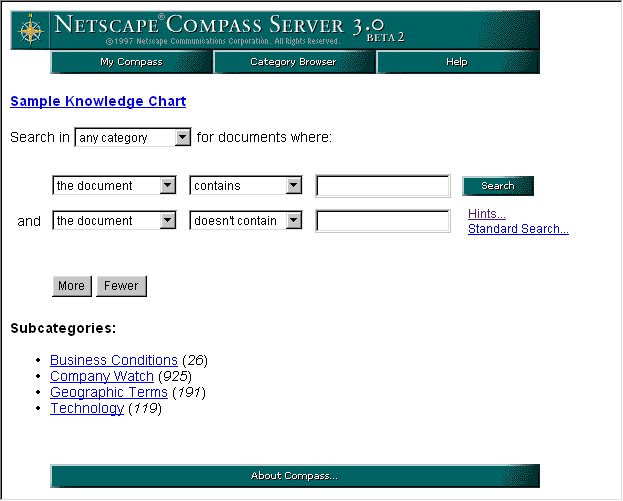Click the '(26)' document count

195,360
